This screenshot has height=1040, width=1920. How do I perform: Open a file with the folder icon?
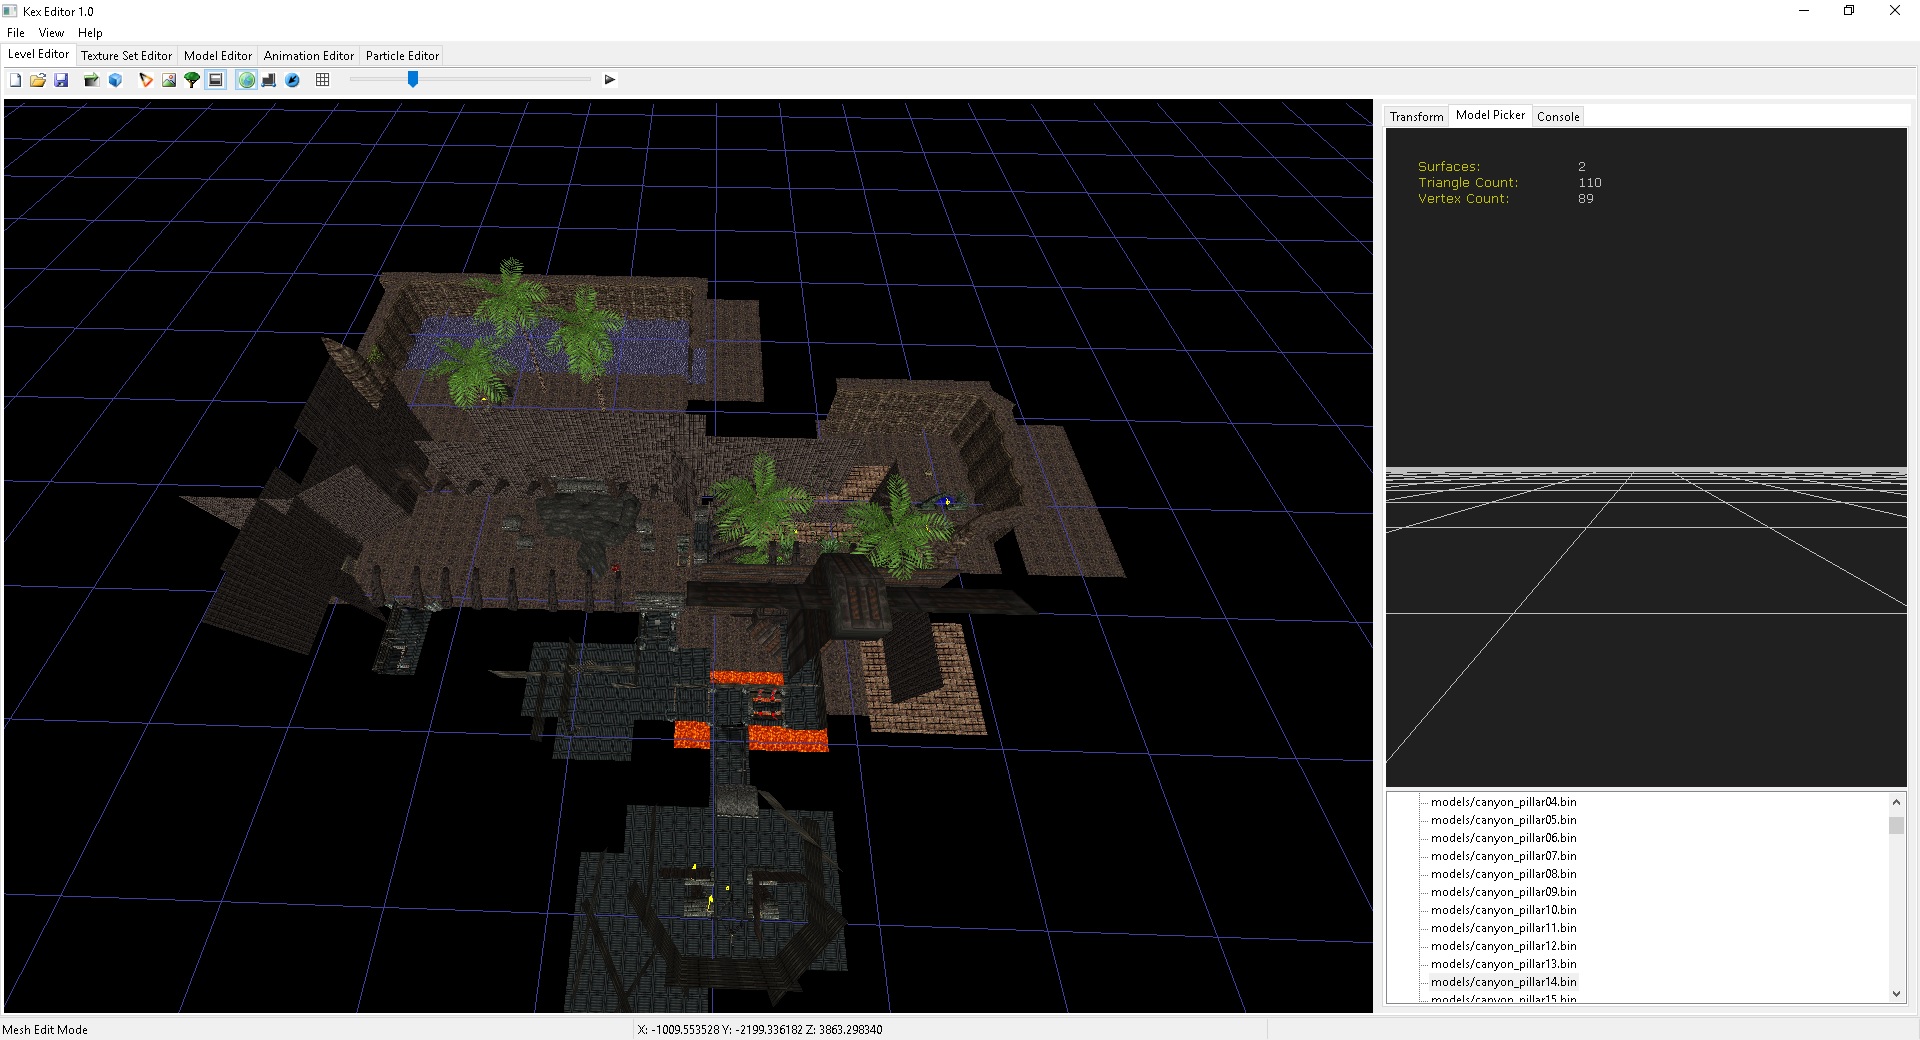point(38,80)
